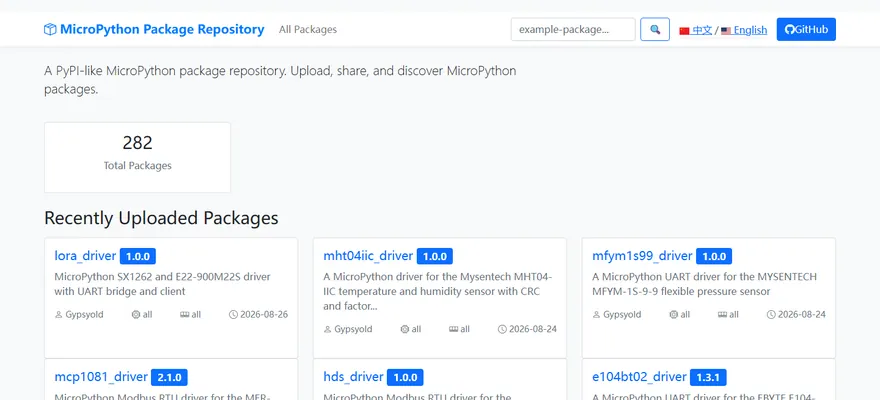
Task: Click Gypsyold author in mht04iic_driver card
Action: pyautogui.click(x=353, y=329)
